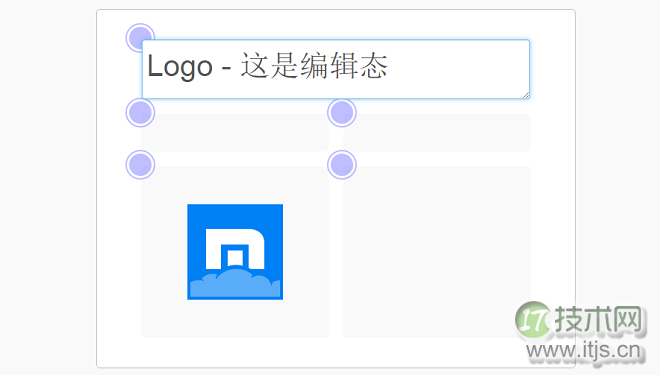This screenshot has height=375, width=660.
Task: Click the textarea resize grip corner
Action: 526,95
